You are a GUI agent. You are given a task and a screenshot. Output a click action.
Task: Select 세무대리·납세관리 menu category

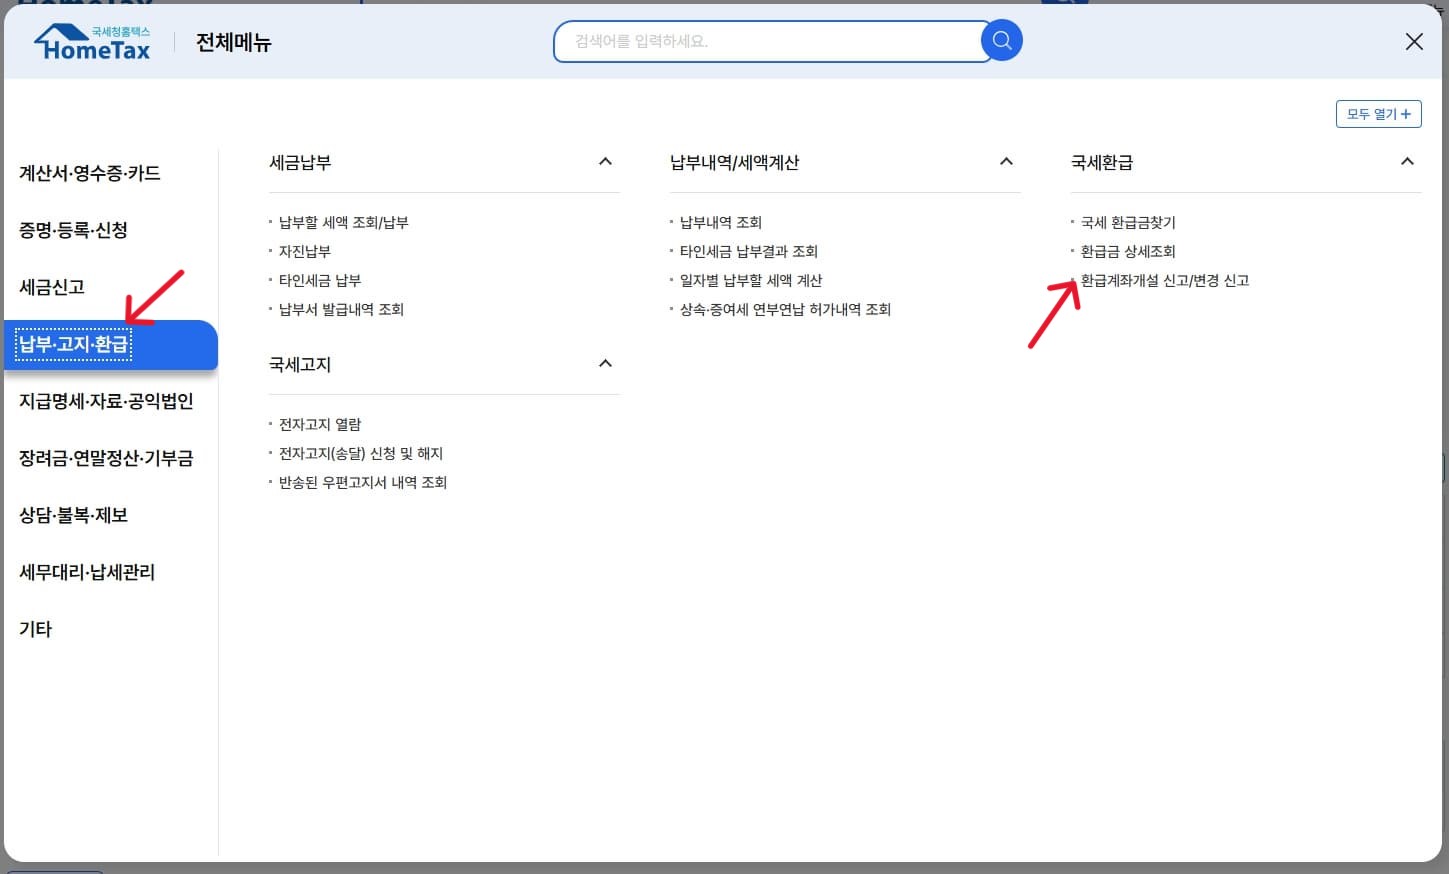pyautogui.click(x=87, y=572)
